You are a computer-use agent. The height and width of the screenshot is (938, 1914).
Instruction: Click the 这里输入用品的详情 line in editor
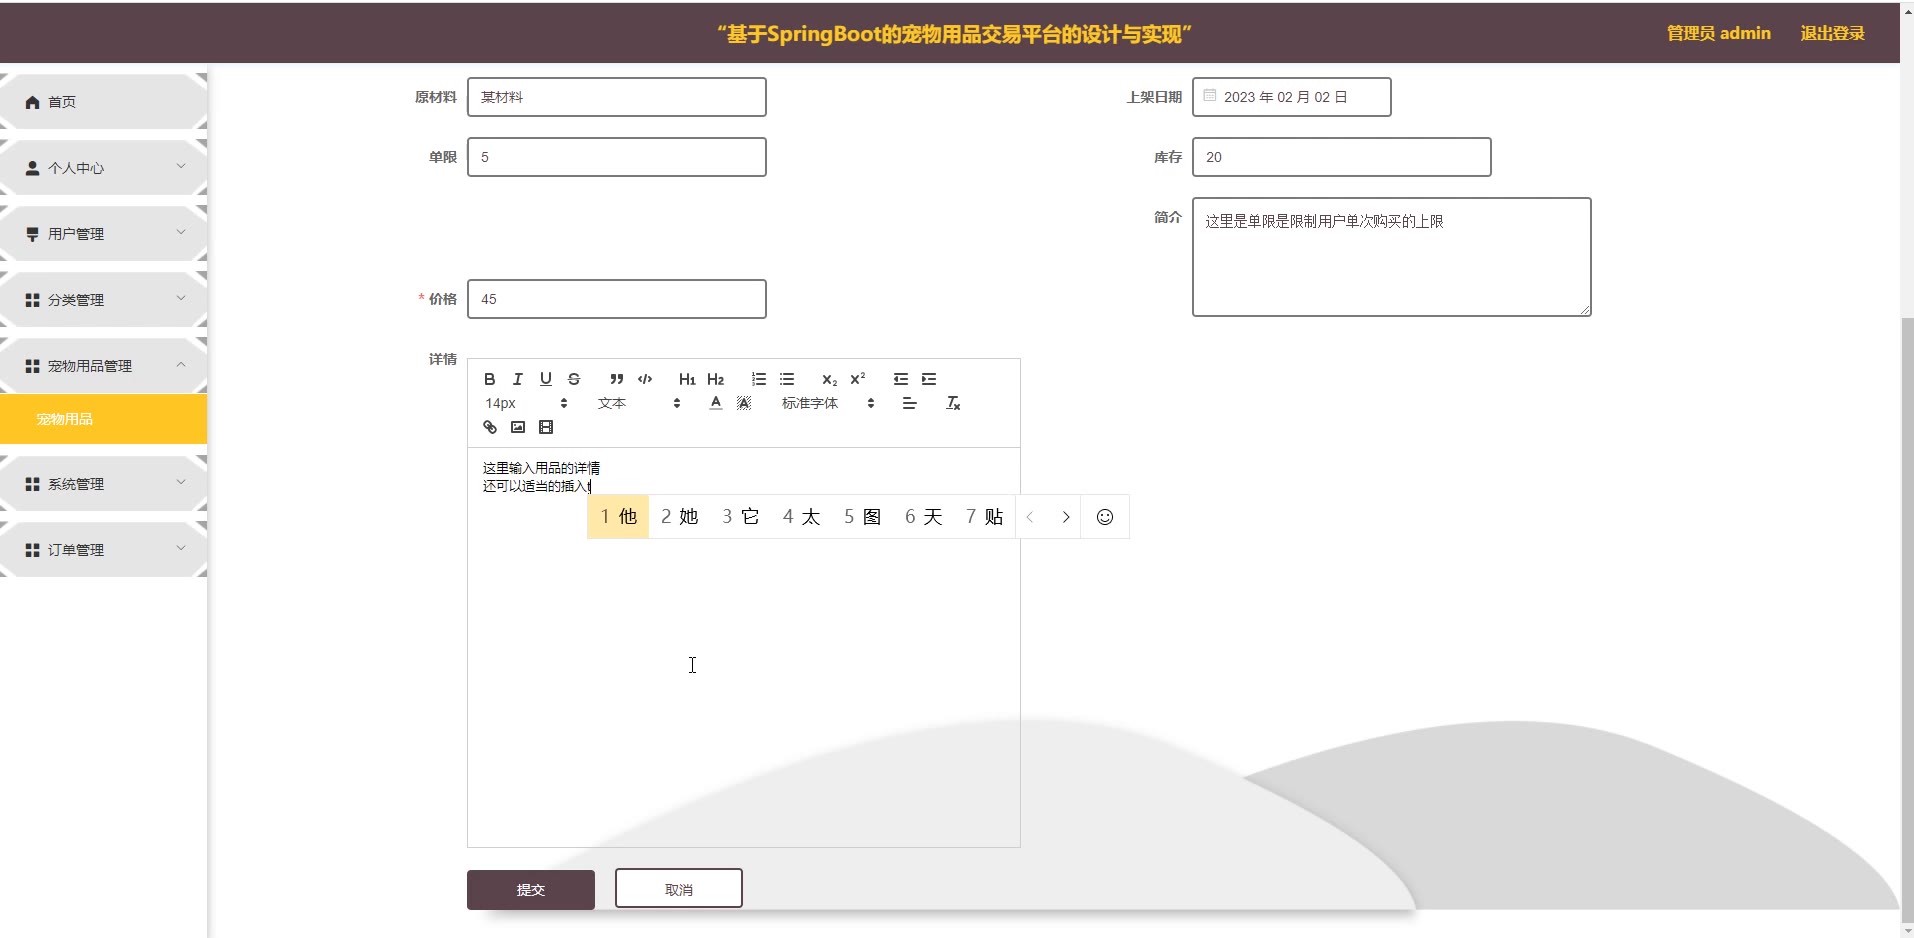pyautogui.click(x=541, y=468)
